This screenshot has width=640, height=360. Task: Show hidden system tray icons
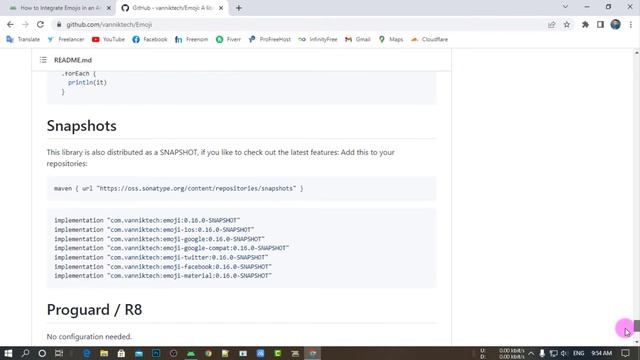531,353
